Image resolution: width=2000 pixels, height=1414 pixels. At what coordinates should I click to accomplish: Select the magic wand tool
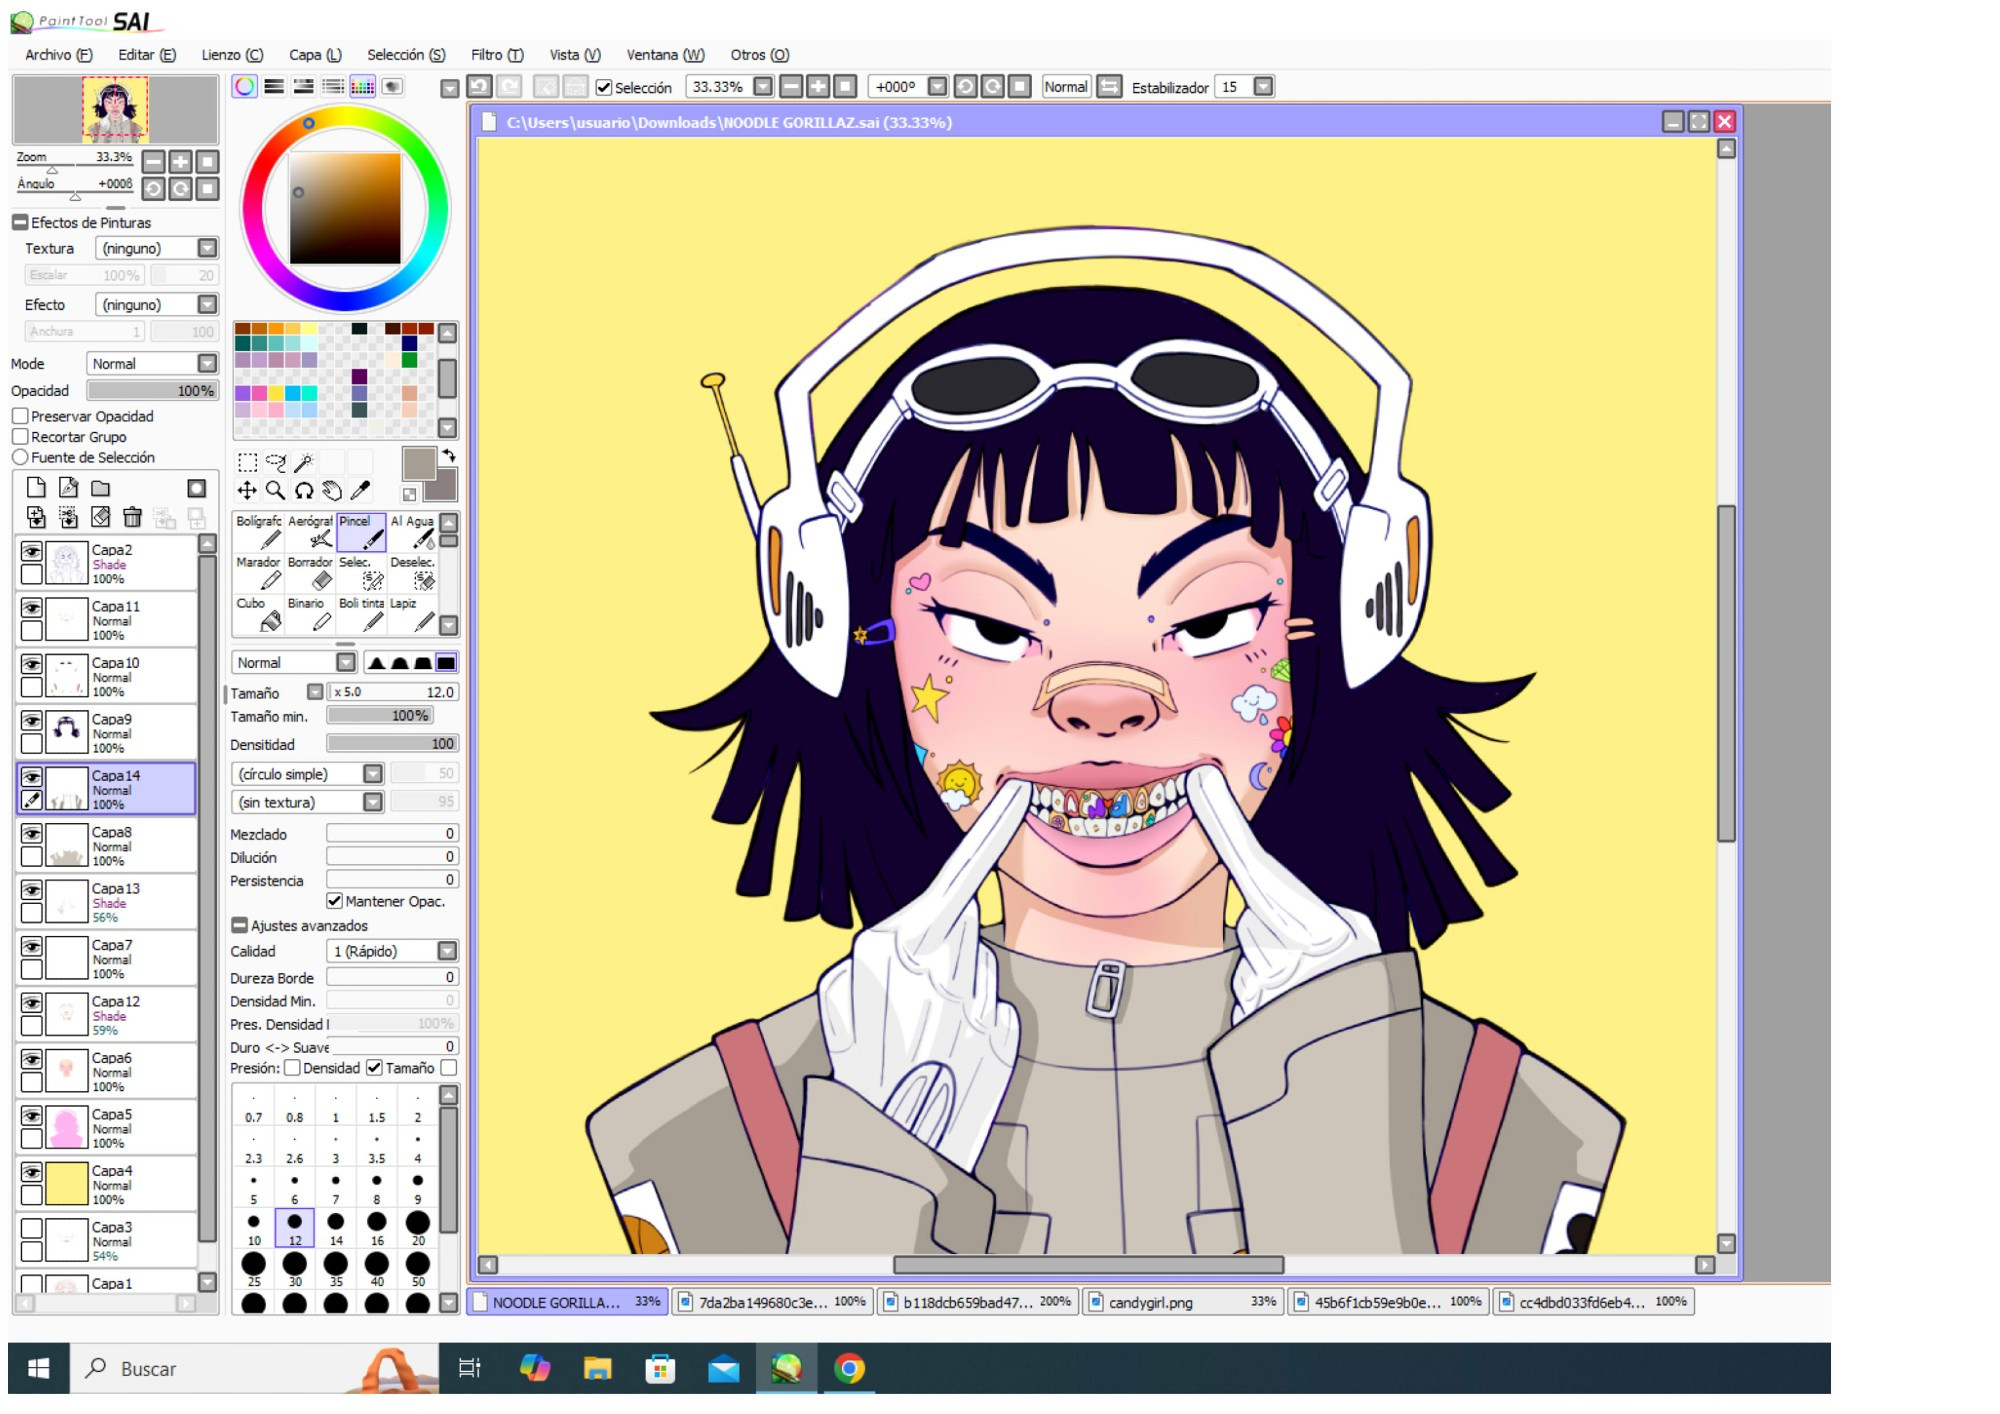coord(303,462)
